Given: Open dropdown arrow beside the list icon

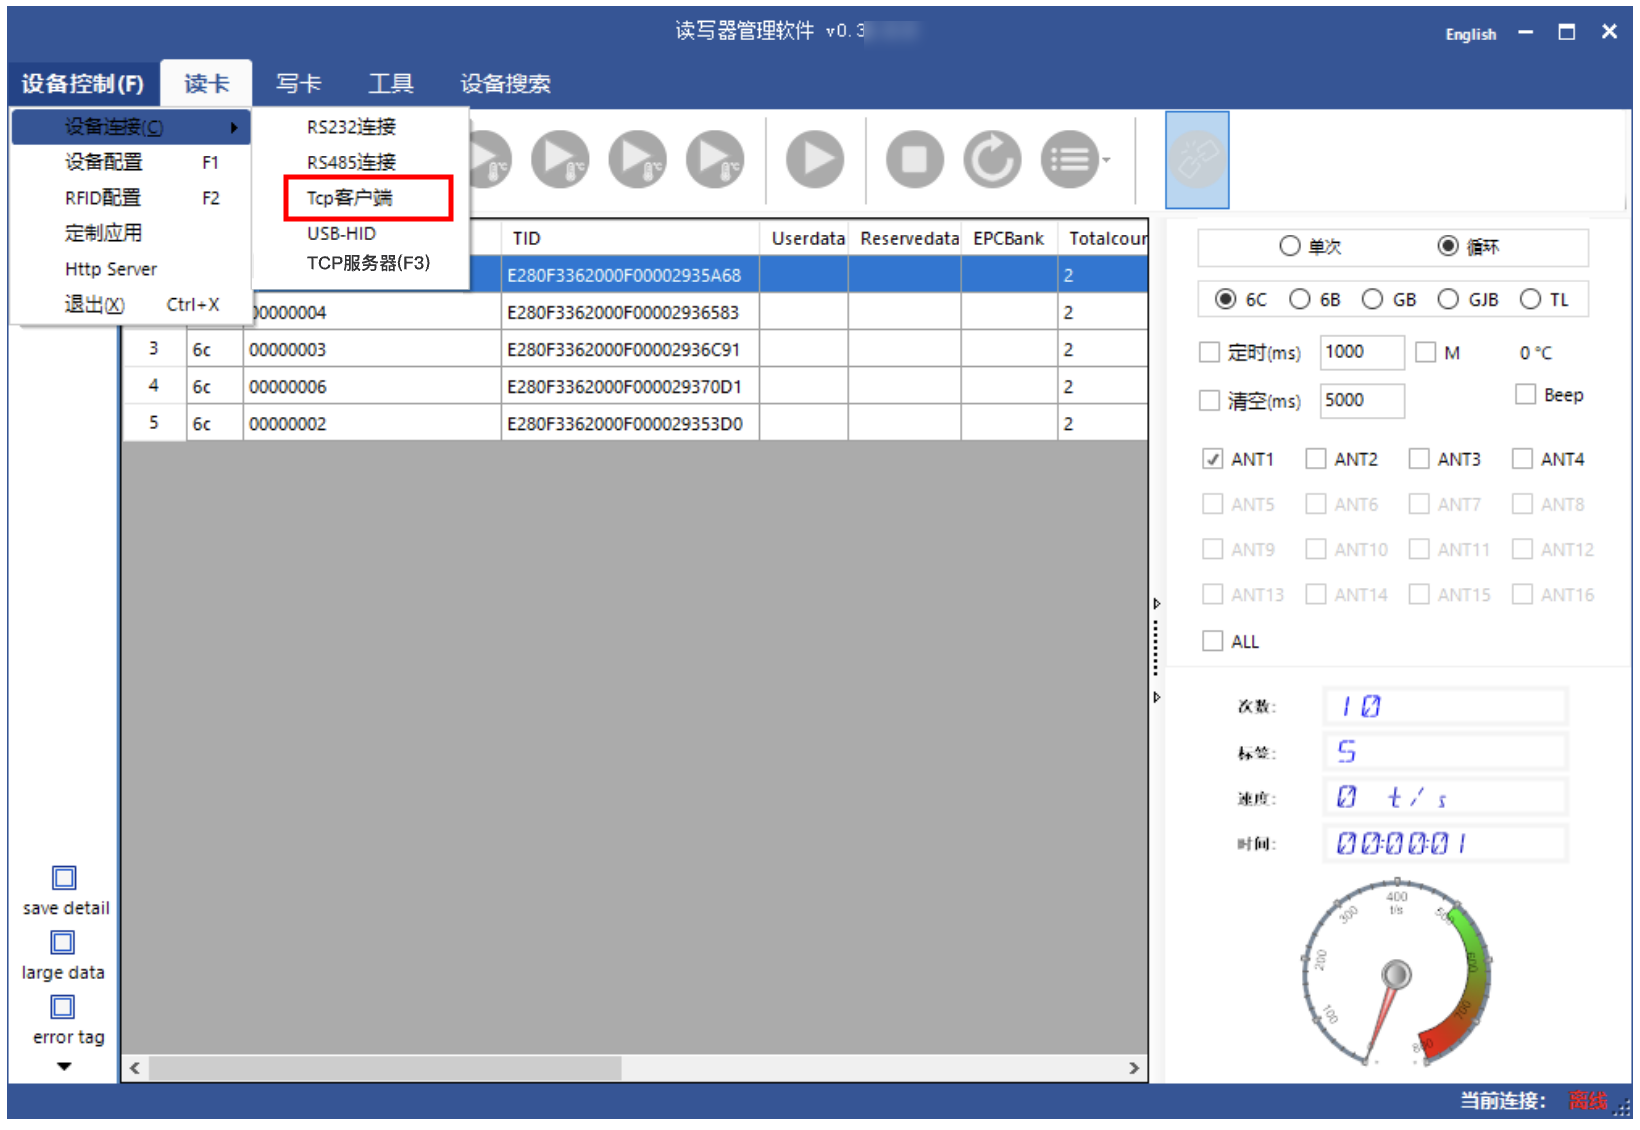Looking at the screenshot, I should point(1106,160).
